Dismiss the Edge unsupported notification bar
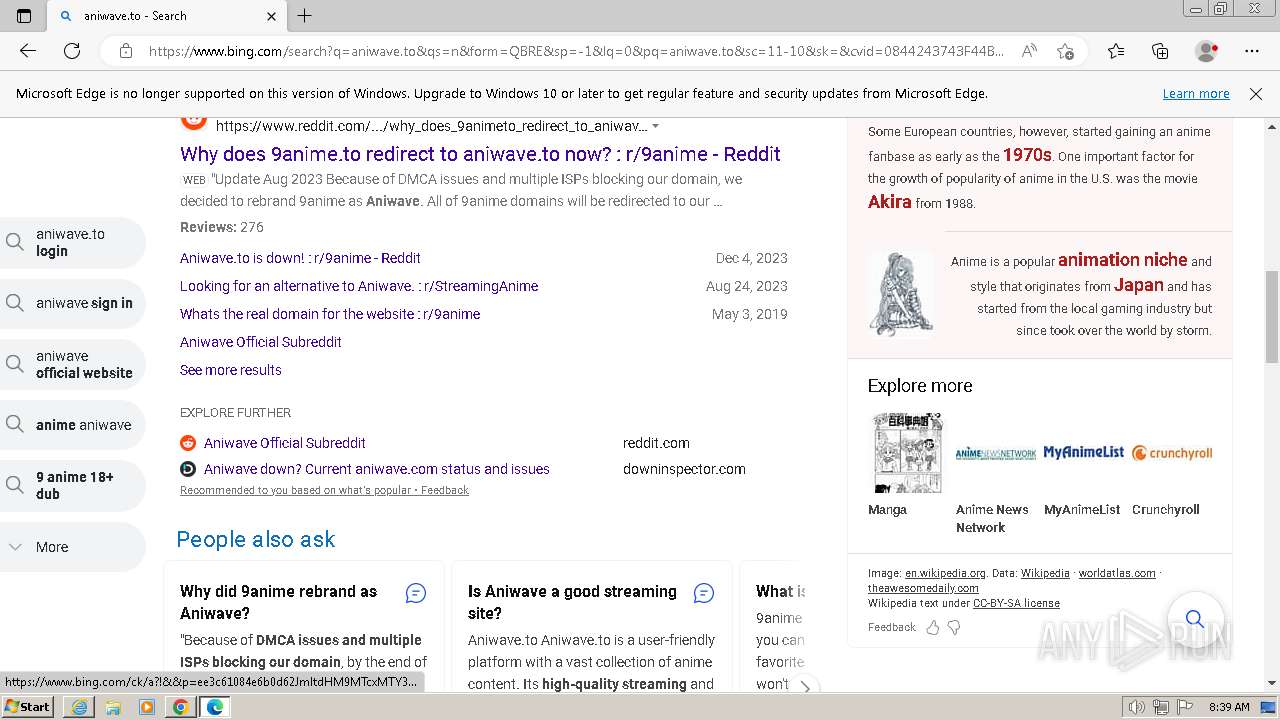 coord(1256,94)
